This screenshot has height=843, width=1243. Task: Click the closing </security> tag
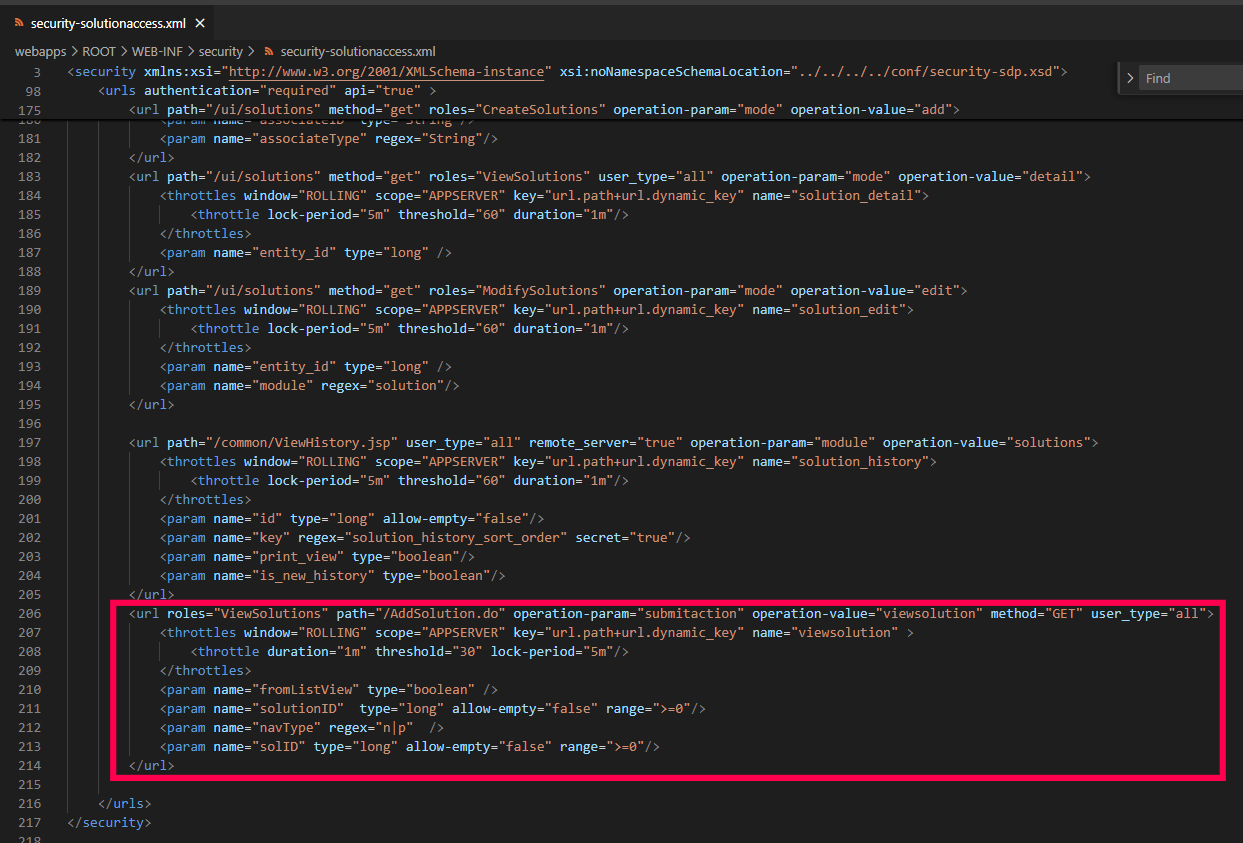pos(110,822)
